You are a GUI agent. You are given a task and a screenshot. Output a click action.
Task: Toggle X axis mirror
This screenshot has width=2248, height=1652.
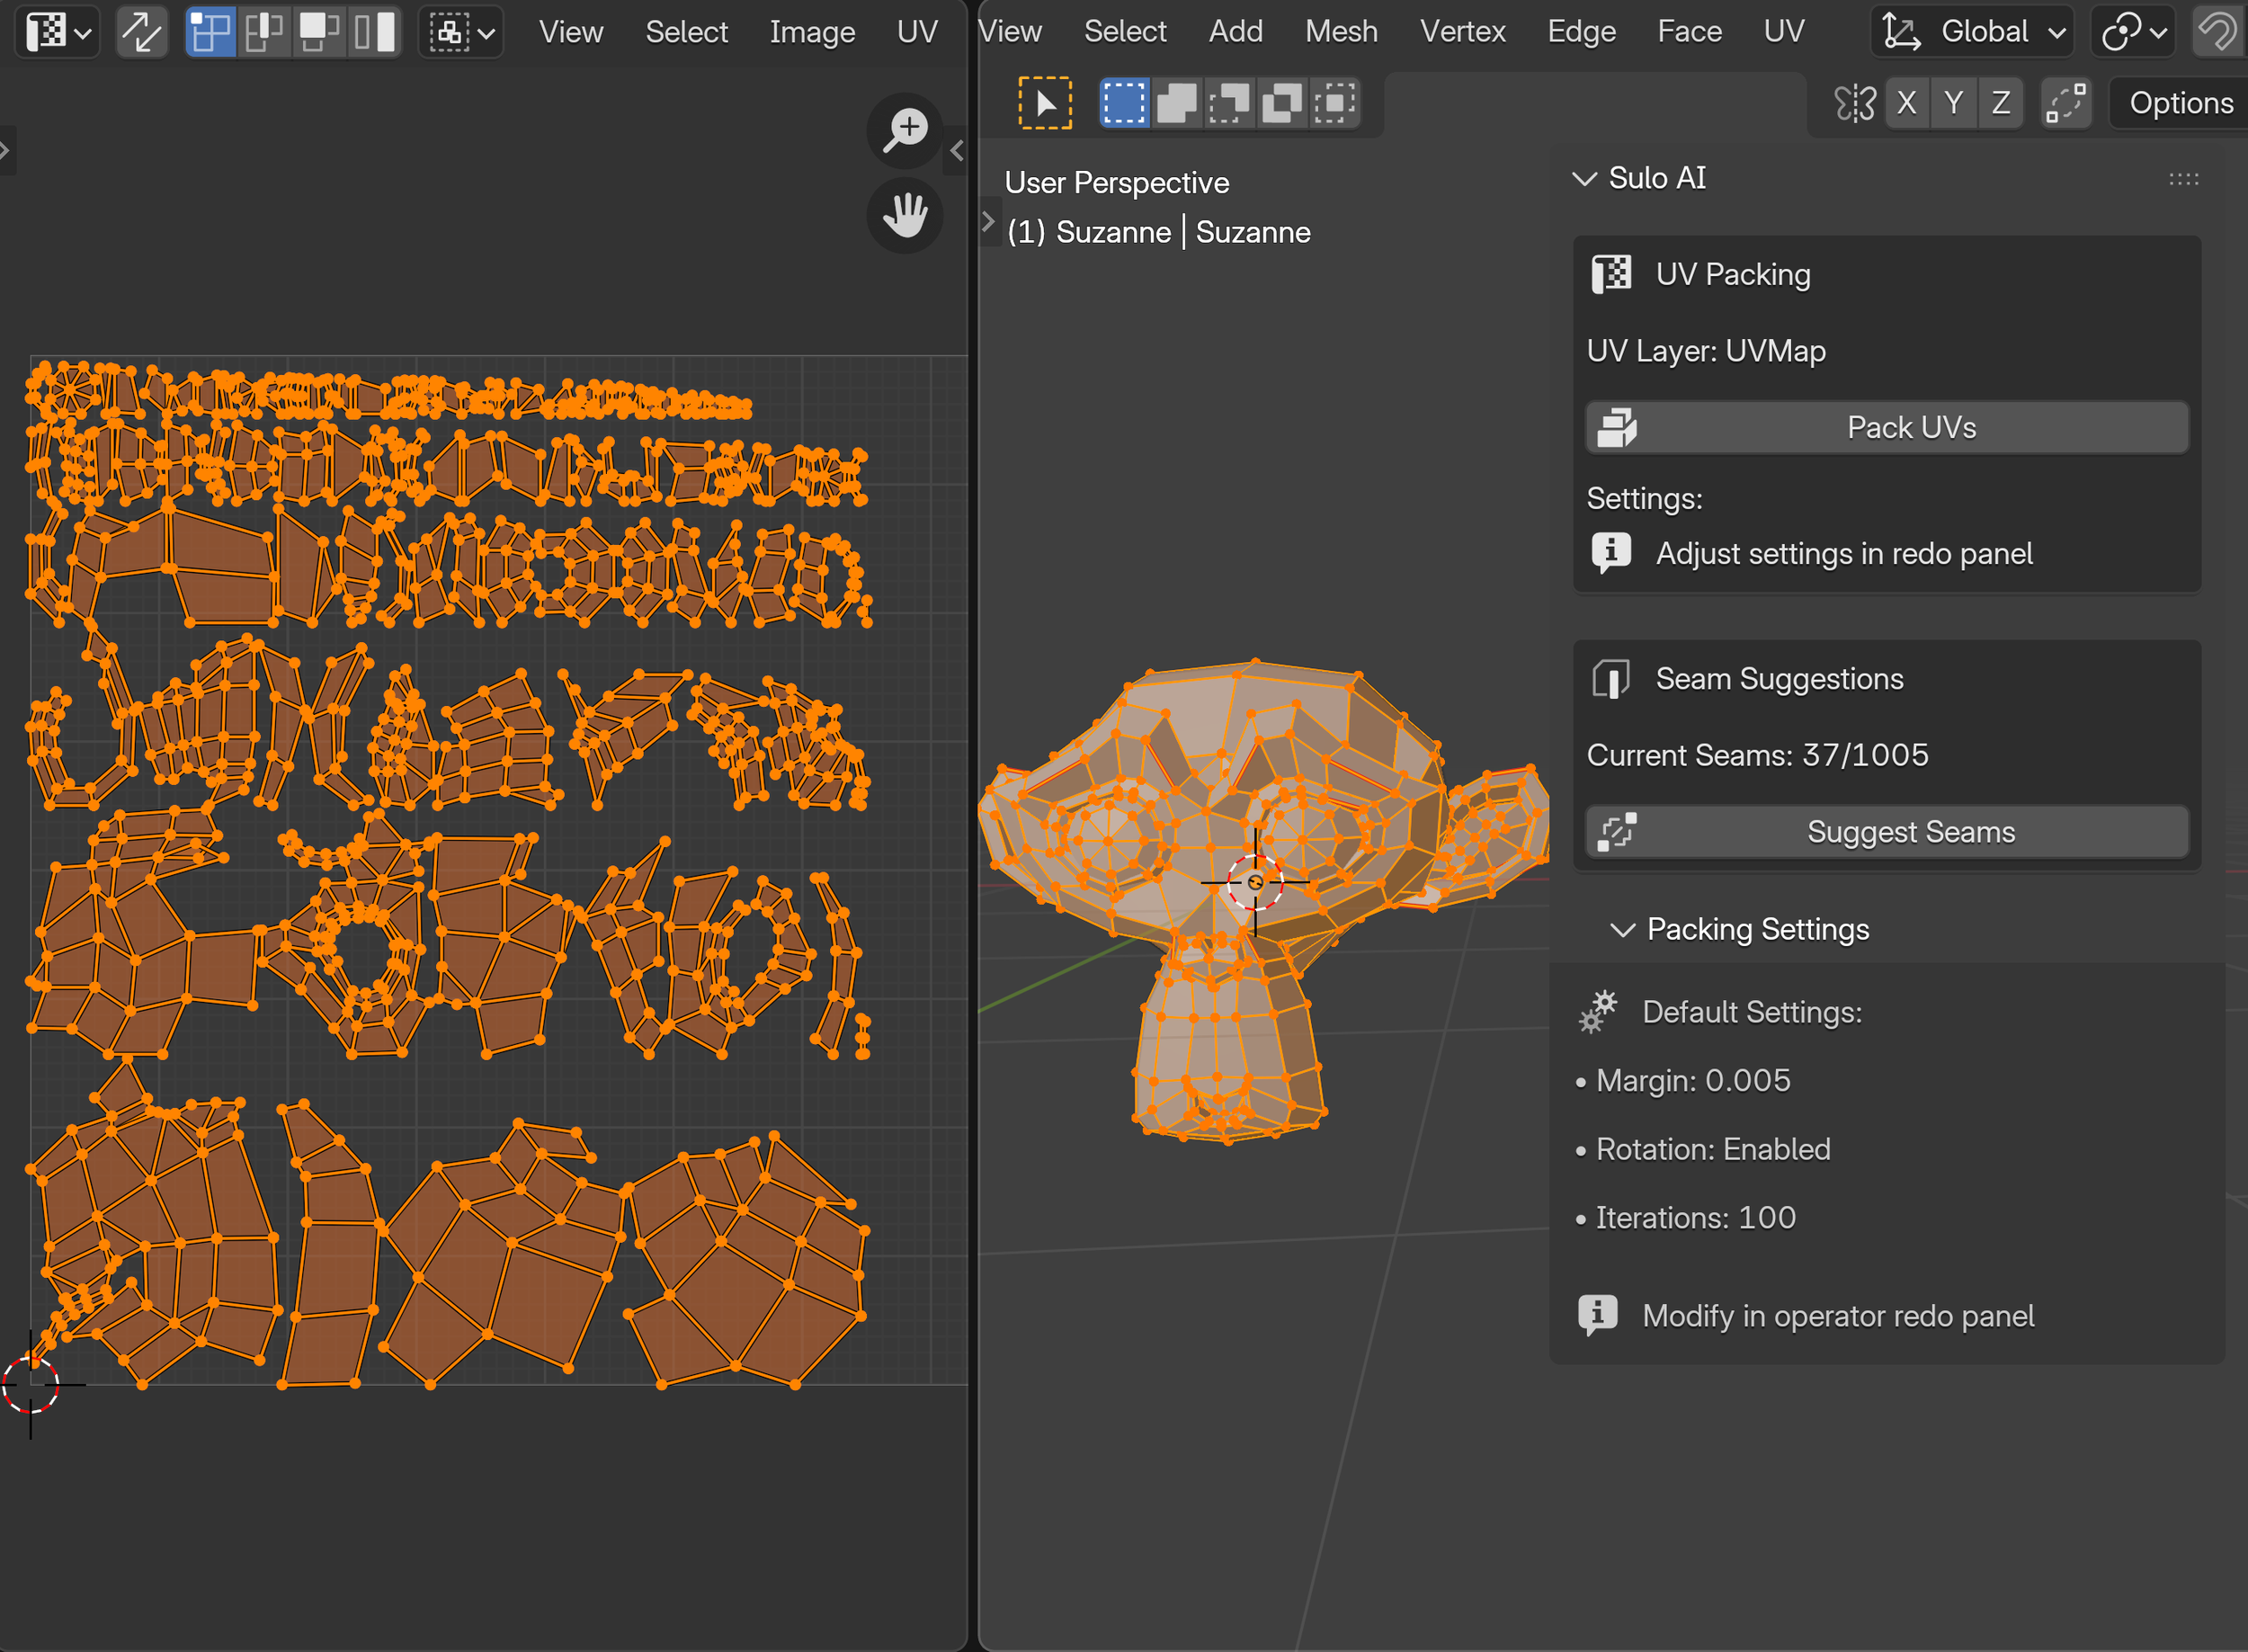click(x=1907, y=103)
